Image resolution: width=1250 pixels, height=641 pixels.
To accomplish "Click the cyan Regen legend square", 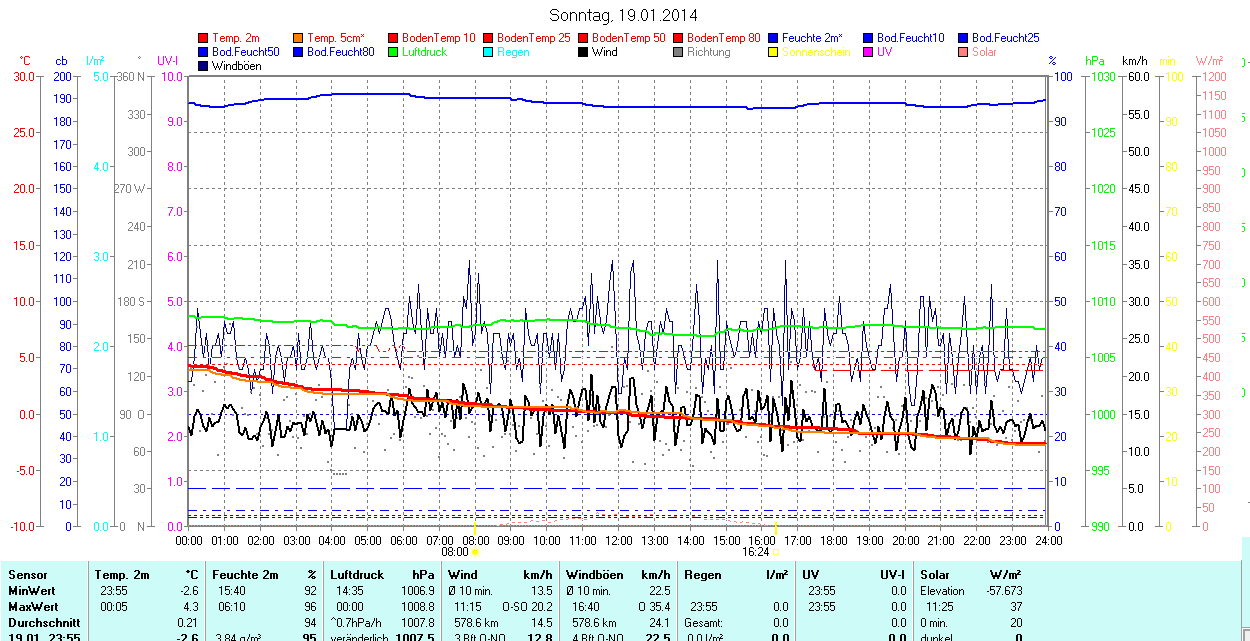I will (489, 52).
